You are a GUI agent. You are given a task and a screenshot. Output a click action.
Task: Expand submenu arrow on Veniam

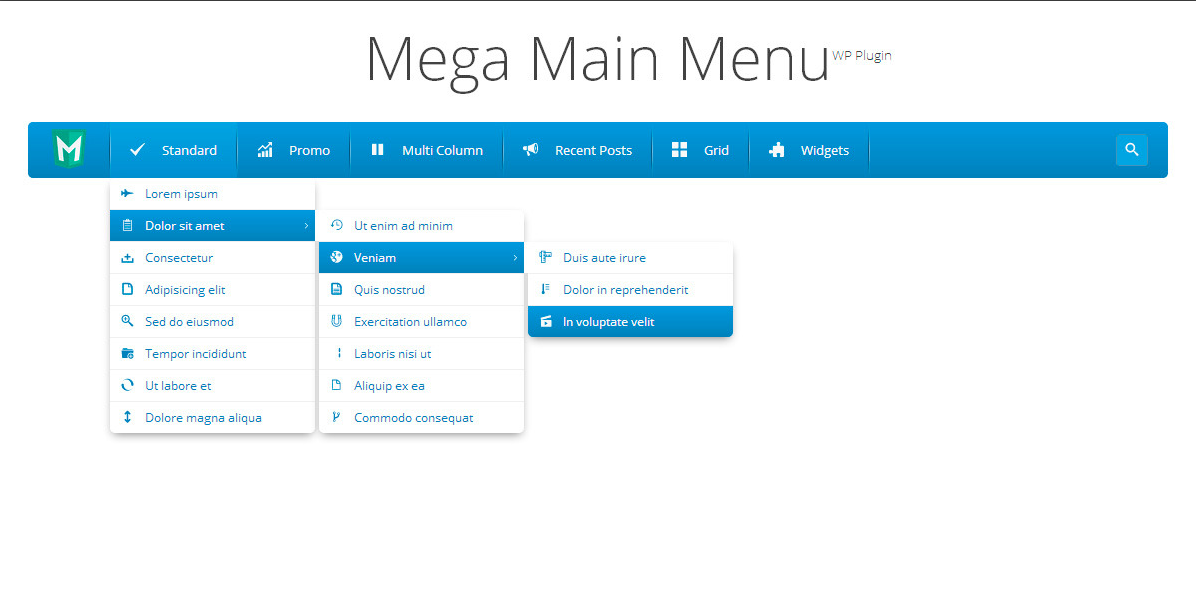(515, 258)
